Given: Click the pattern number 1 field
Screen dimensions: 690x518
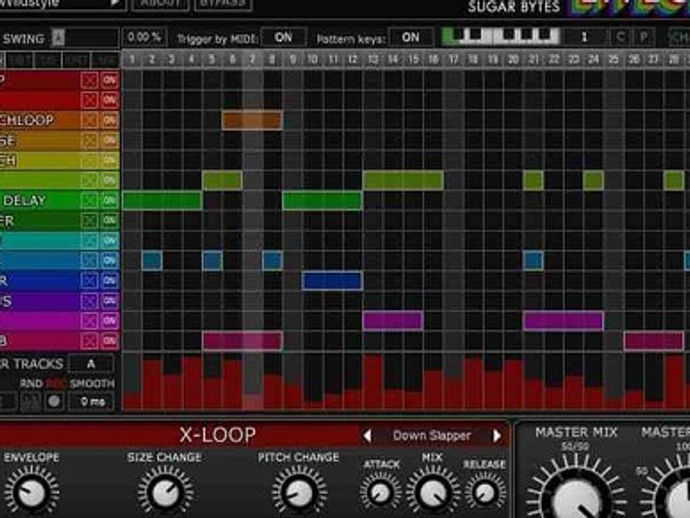Looking at the screenshot, I should pos(584,37).
